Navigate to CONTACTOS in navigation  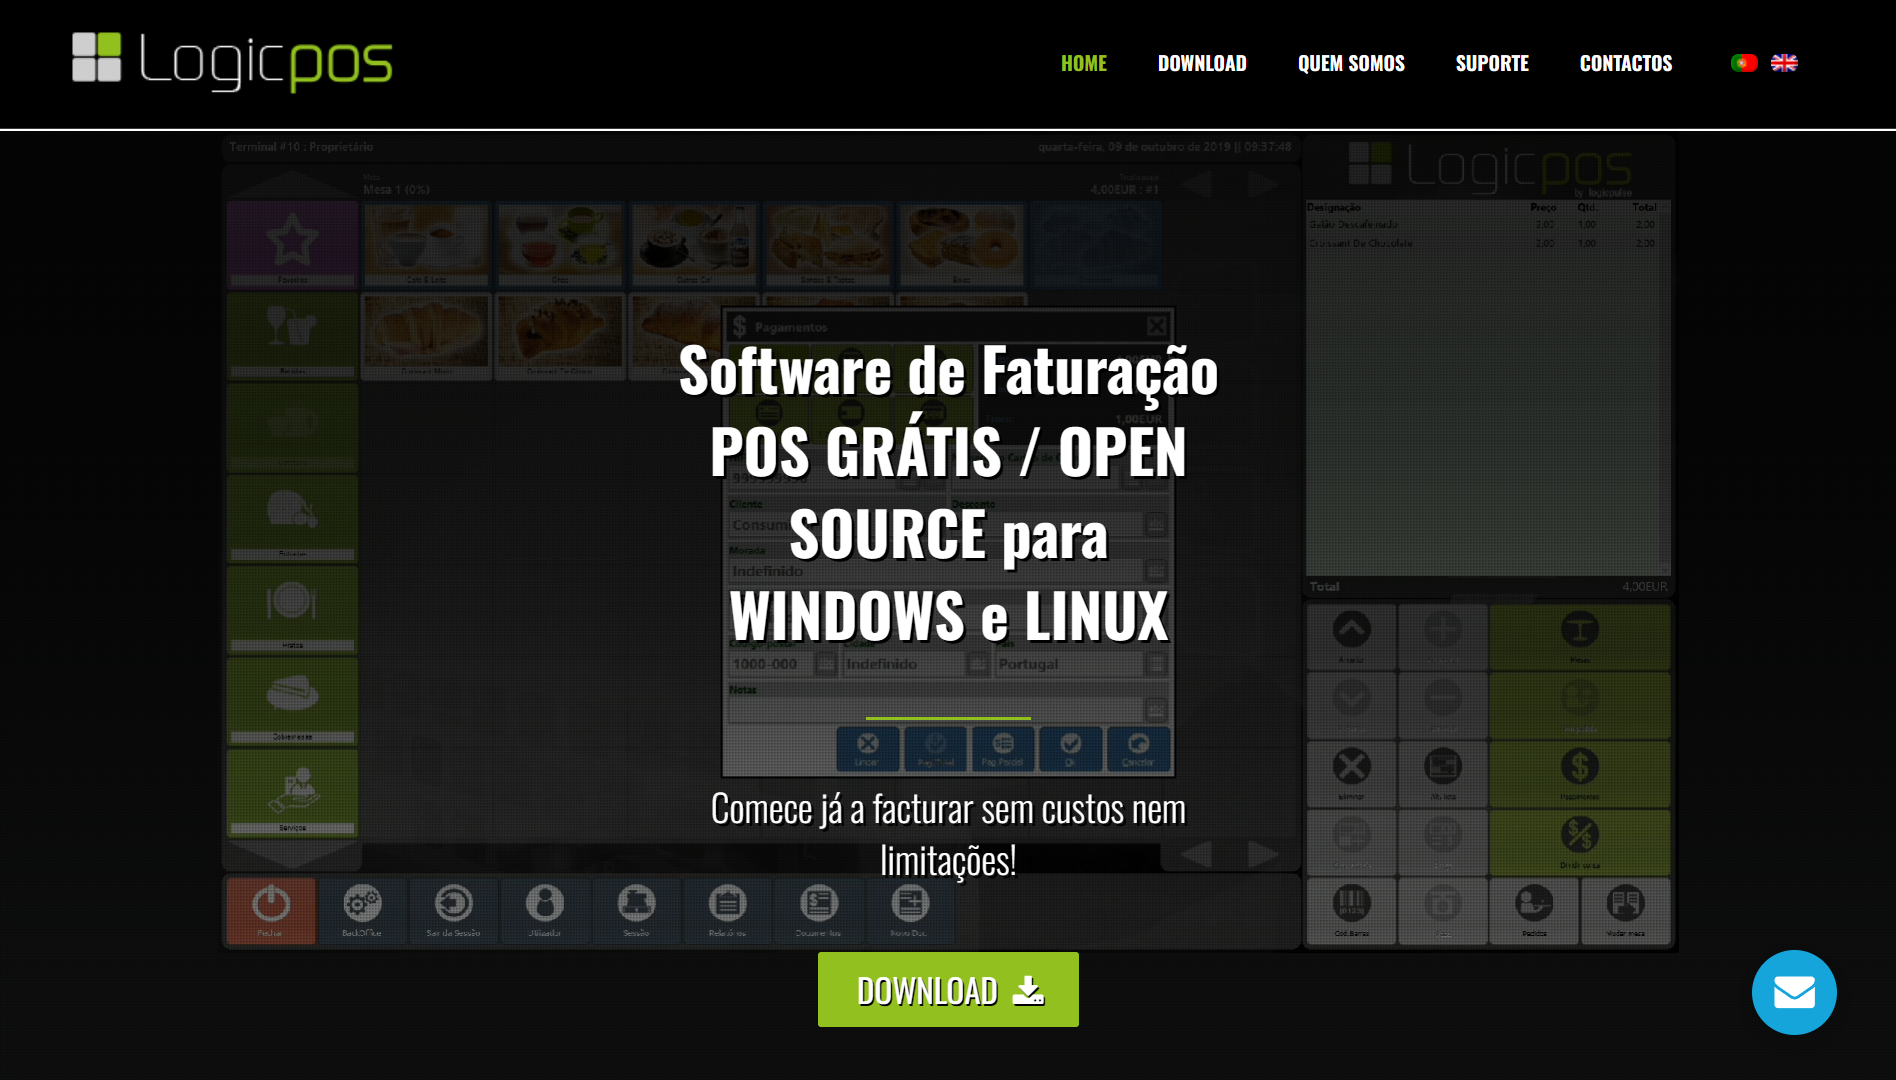pyautogui.click(x=1625, y=63)
